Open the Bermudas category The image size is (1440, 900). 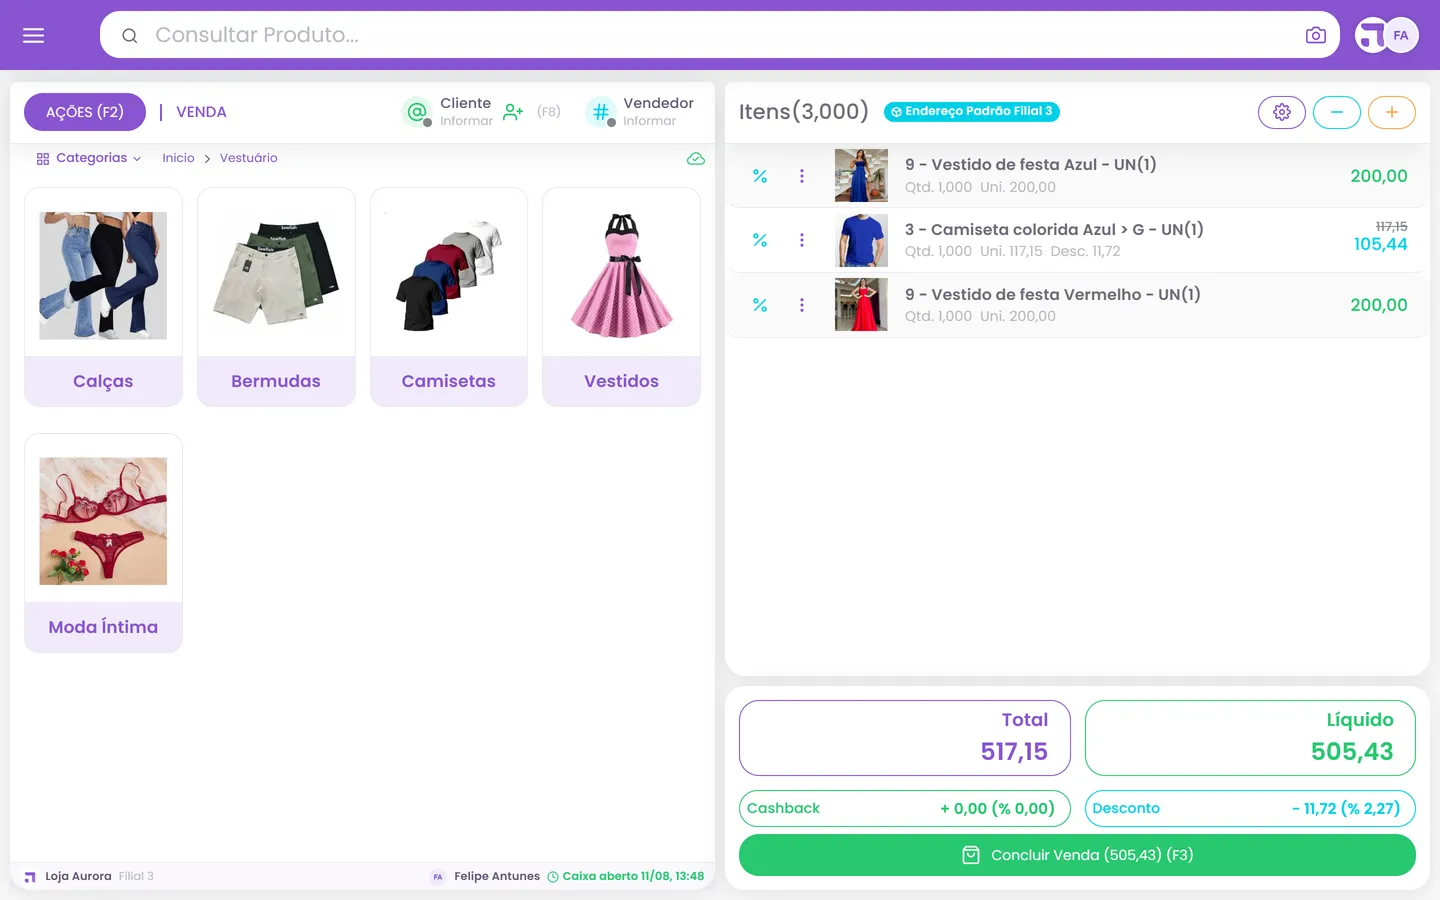click(x=276, y=297)
